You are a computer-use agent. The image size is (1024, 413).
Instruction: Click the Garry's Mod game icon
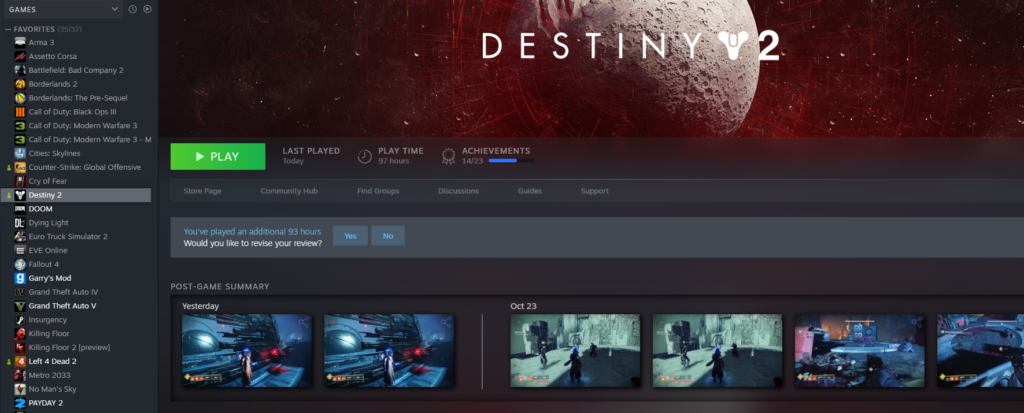[20, 278]
